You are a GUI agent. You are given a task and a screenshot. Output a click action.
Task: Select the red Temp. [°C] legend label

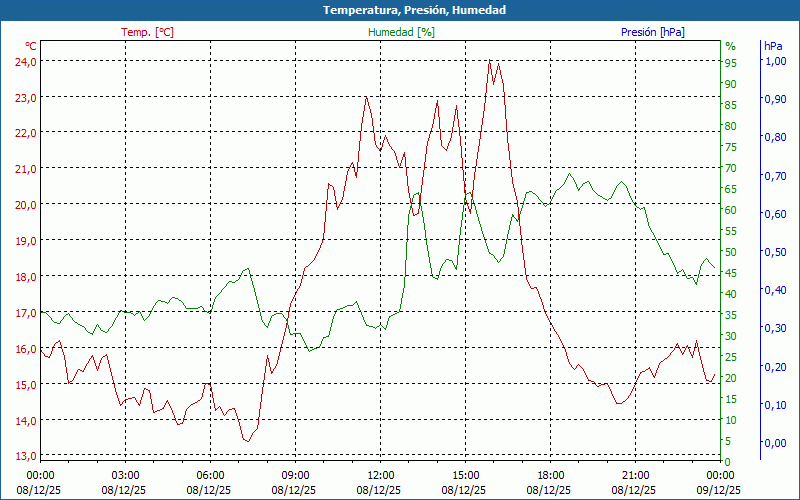[x=147, y=32]
